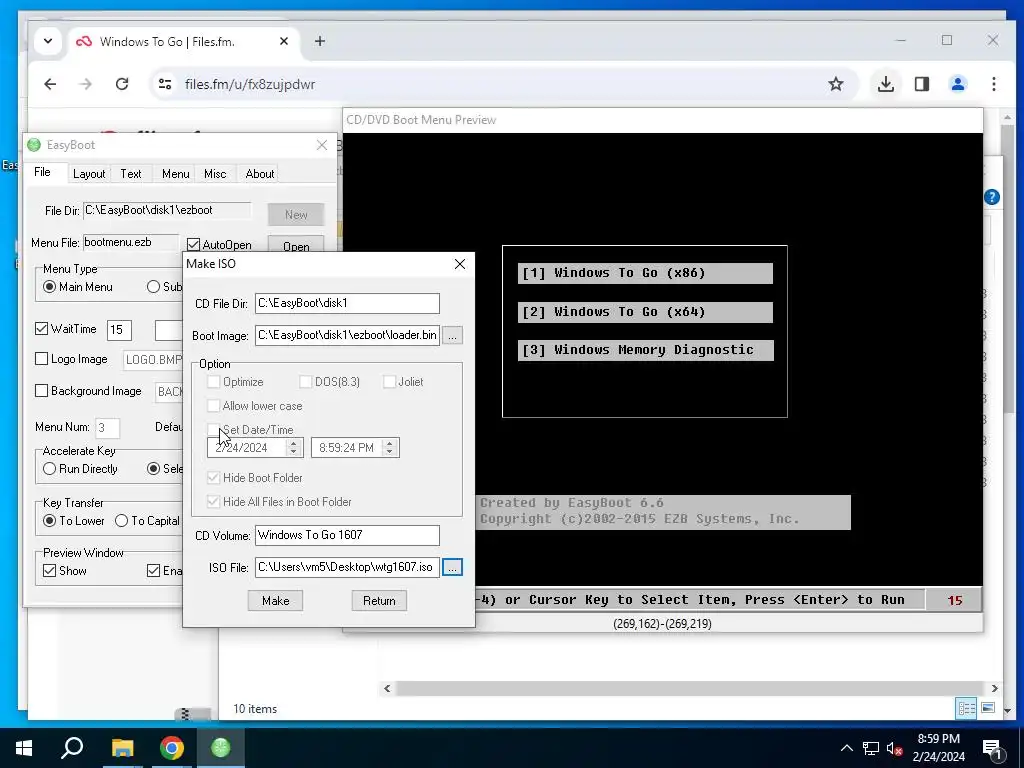Toggle Hide All Files in Boot Folder

tap(214, 502)
